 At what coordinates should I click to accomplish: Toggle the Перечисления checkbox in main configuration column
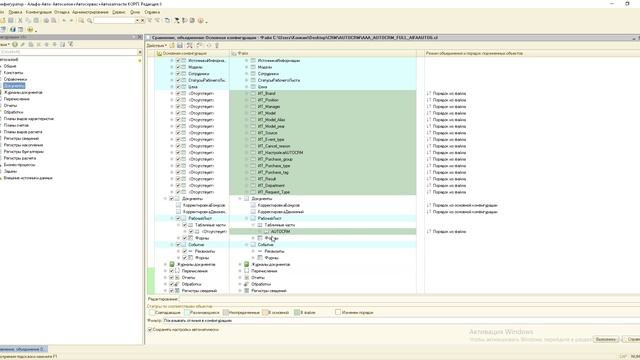pyautogui.click(x=171, y=271)
